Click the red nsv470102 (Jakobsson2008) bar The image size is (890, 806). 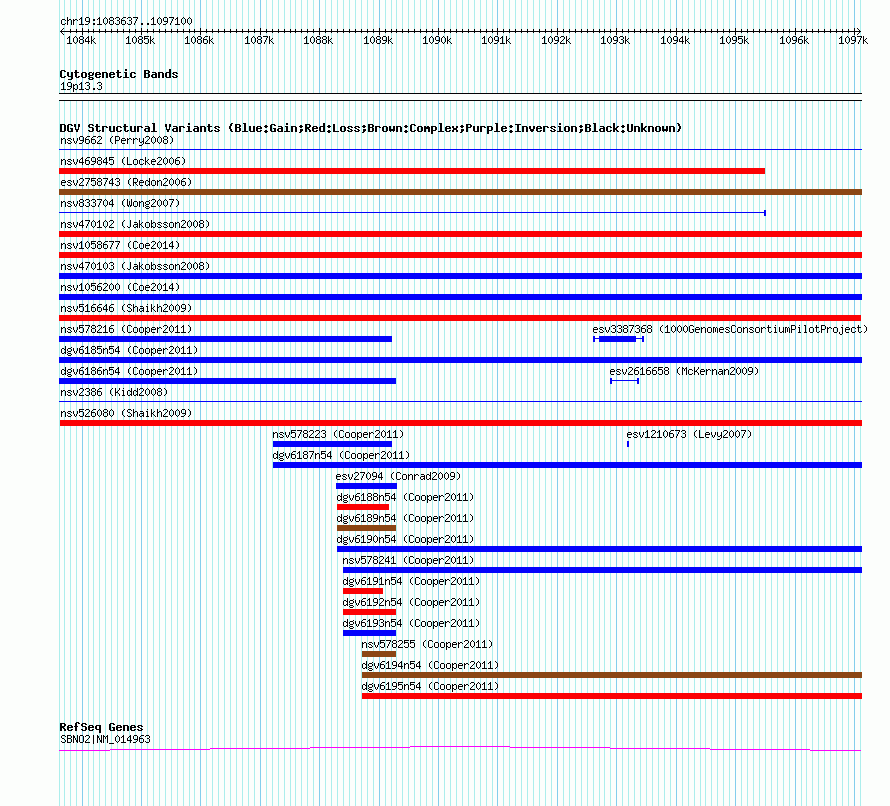click(x=460, y=234)
